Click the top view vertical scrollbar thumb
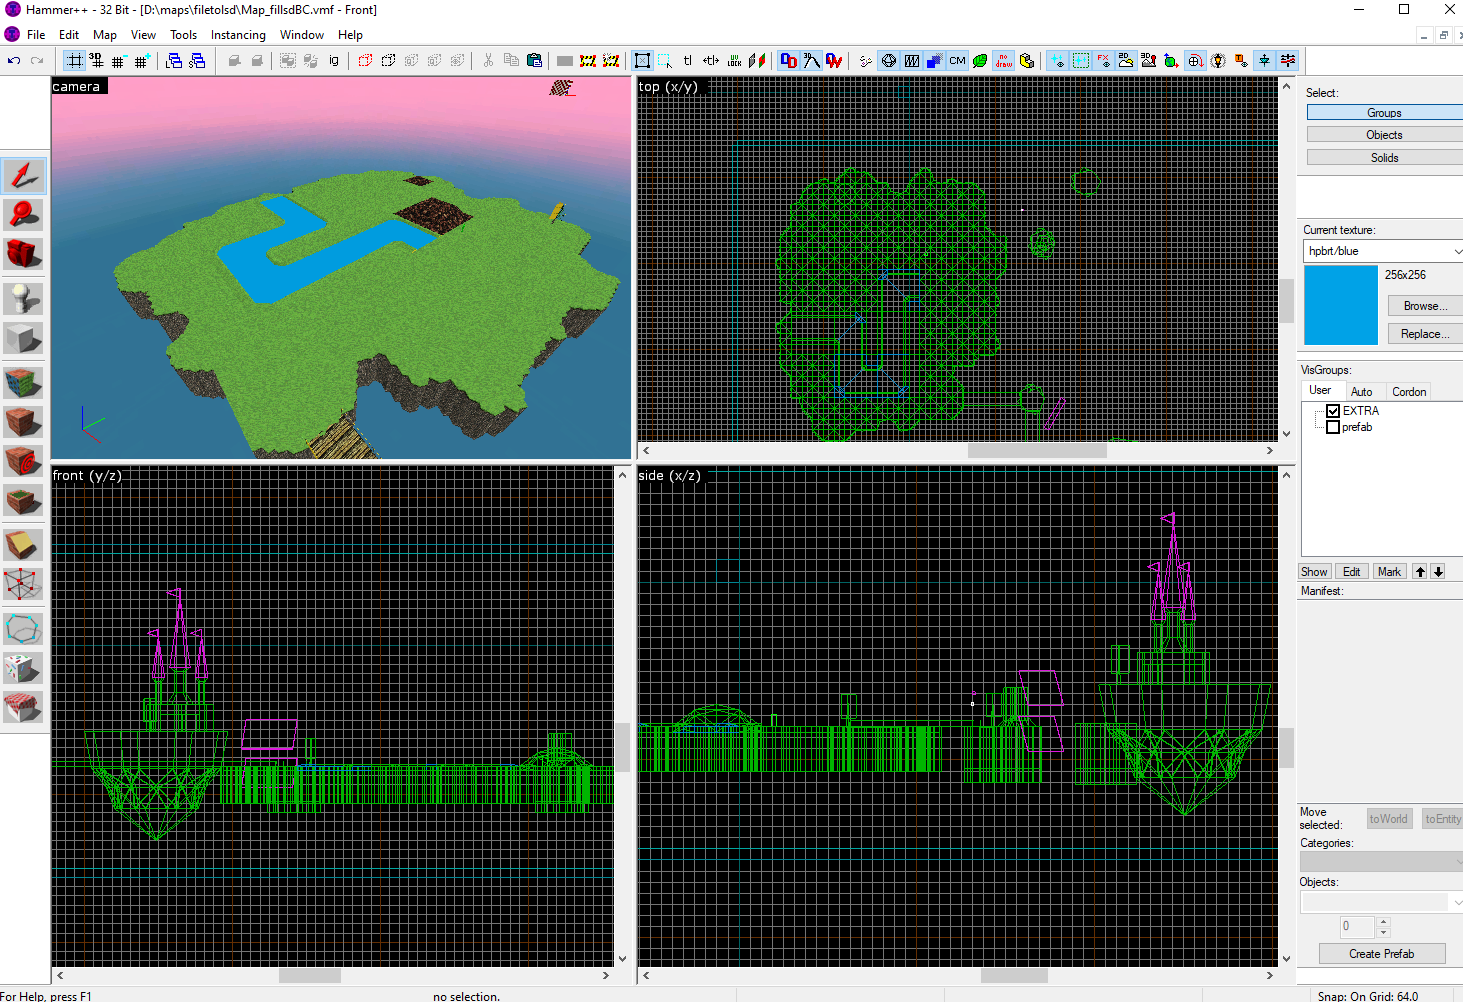 [x=1286, y=300]
